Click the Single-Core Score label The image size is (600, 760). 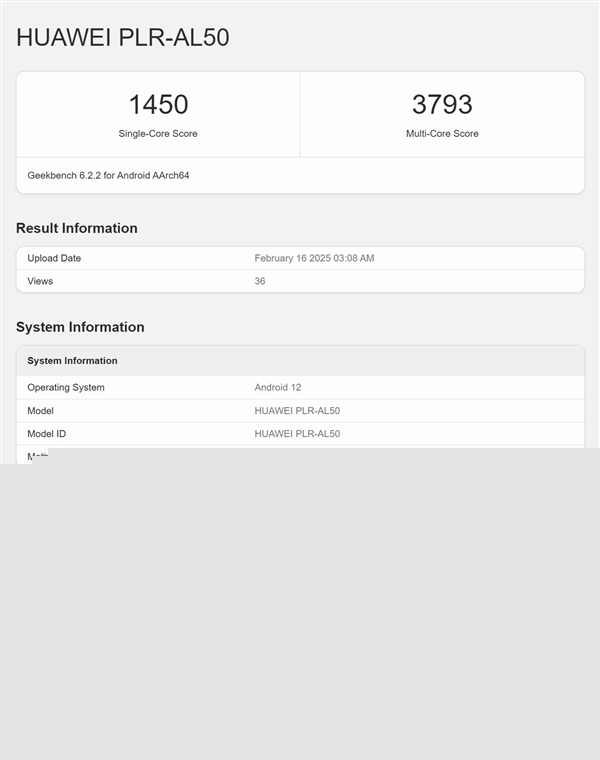pos(158,133)
